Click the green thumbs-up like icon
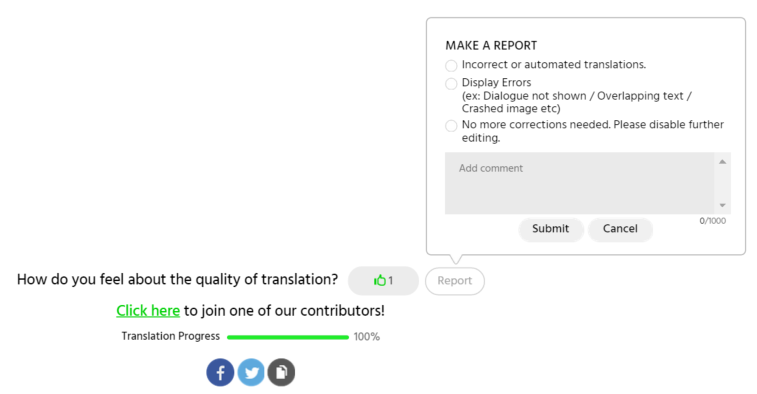Viewport: 757px width, 394px height. 380,281
